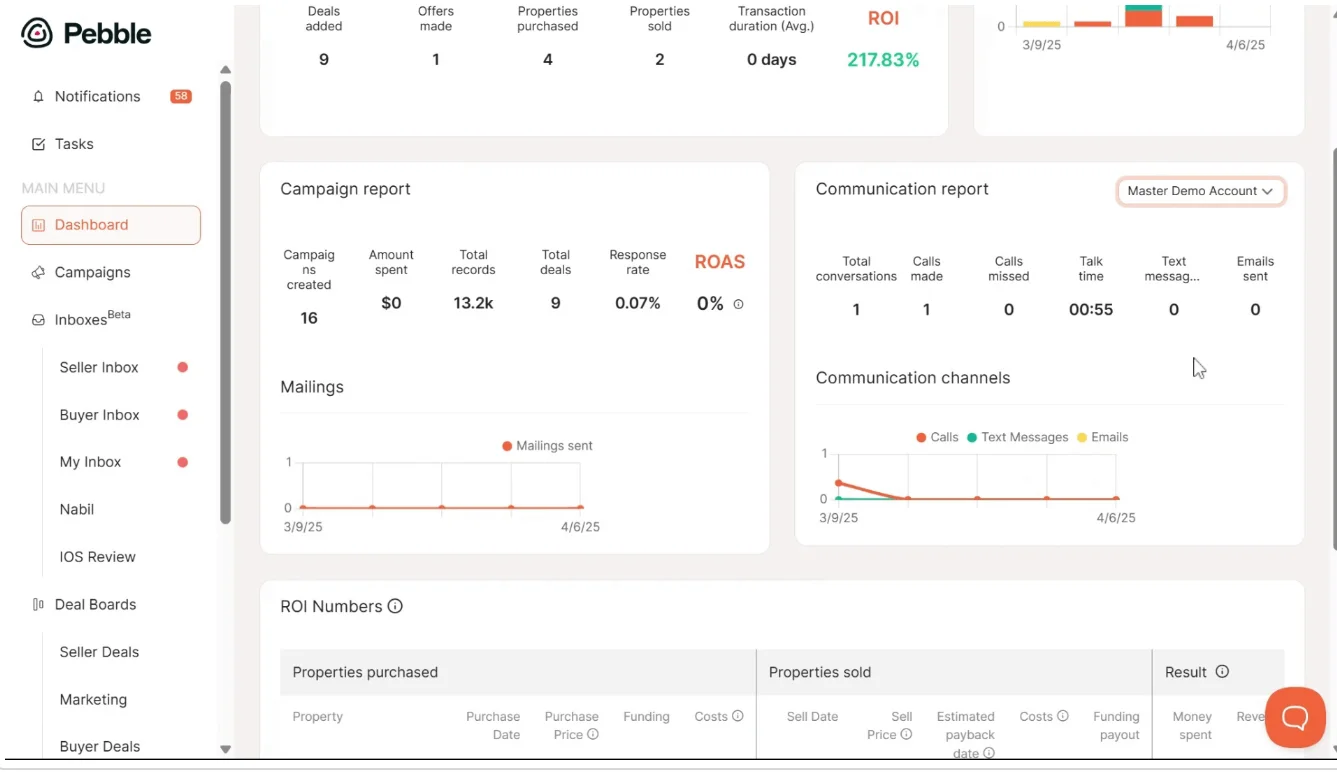
Task: Click the Properties sold table header
Action: click(820, 672)
